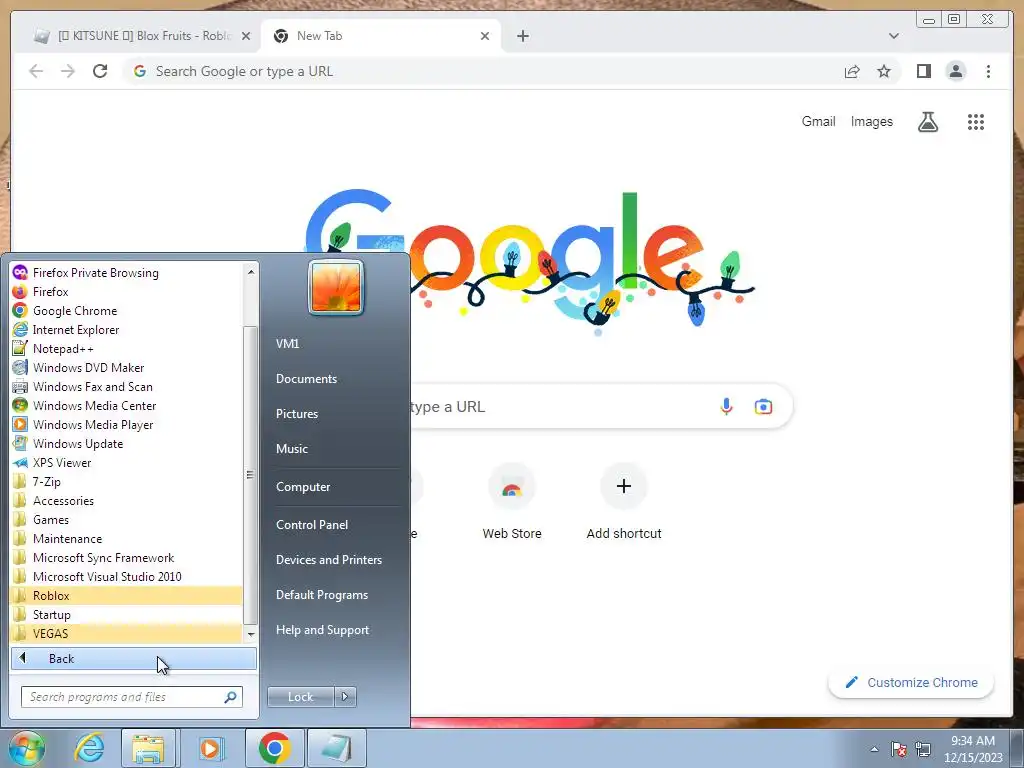Open Chrome side panel icon
Viewport: 1024px width, 768px height.
(923, 71)
